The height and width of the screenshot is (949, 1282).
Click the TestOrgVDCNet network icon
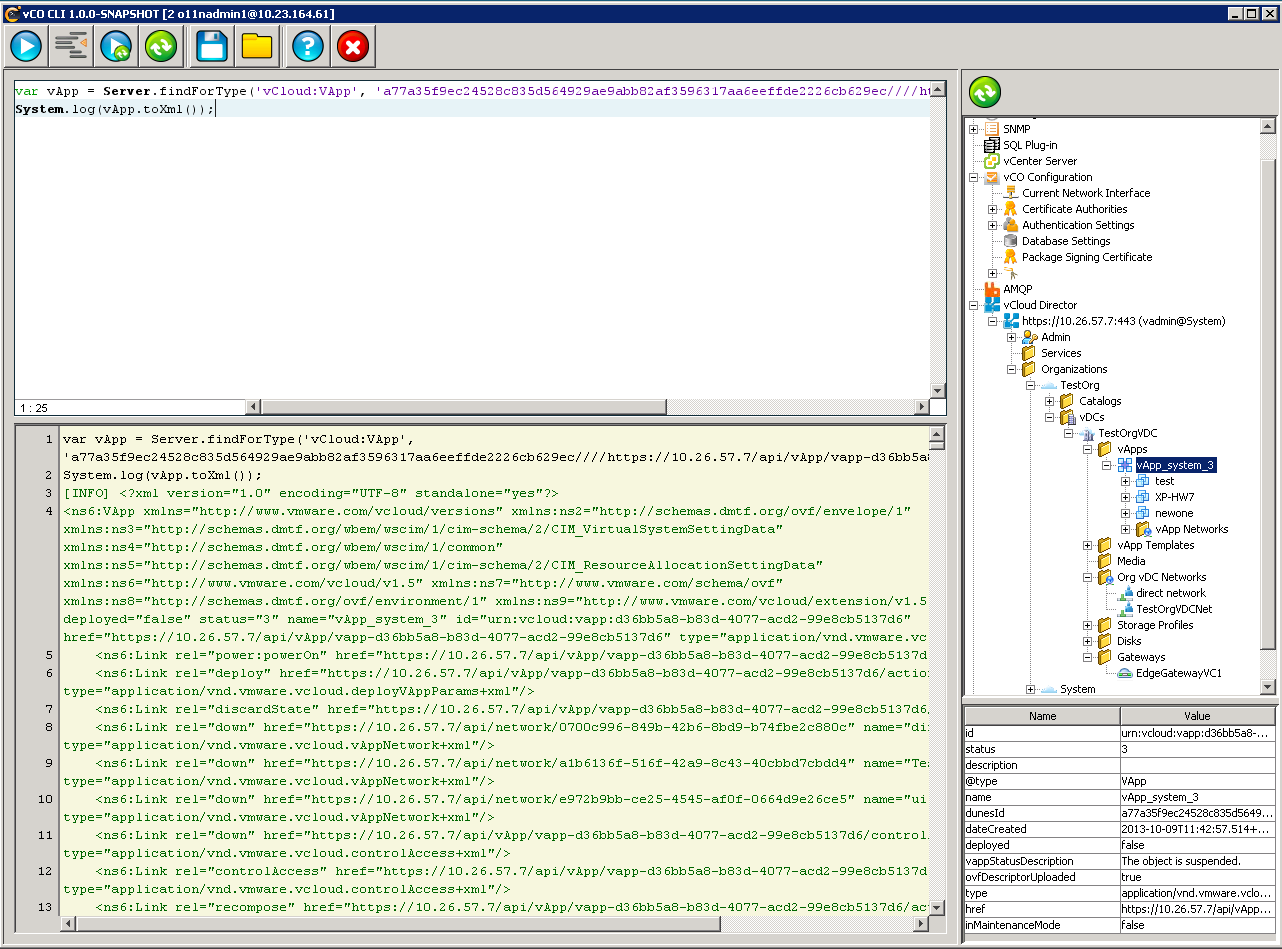[1125, 609]
